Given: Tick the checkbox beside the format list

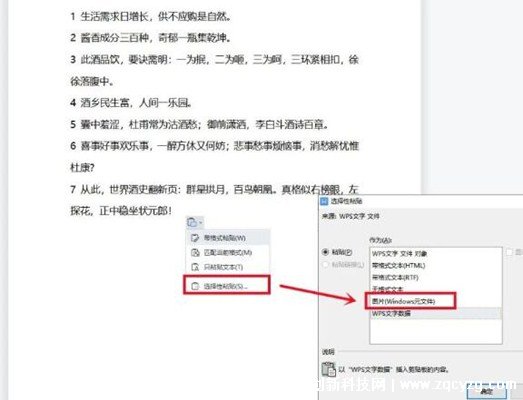Looking at the screenshot, I should pyautogui.click(x=509, y=253).
